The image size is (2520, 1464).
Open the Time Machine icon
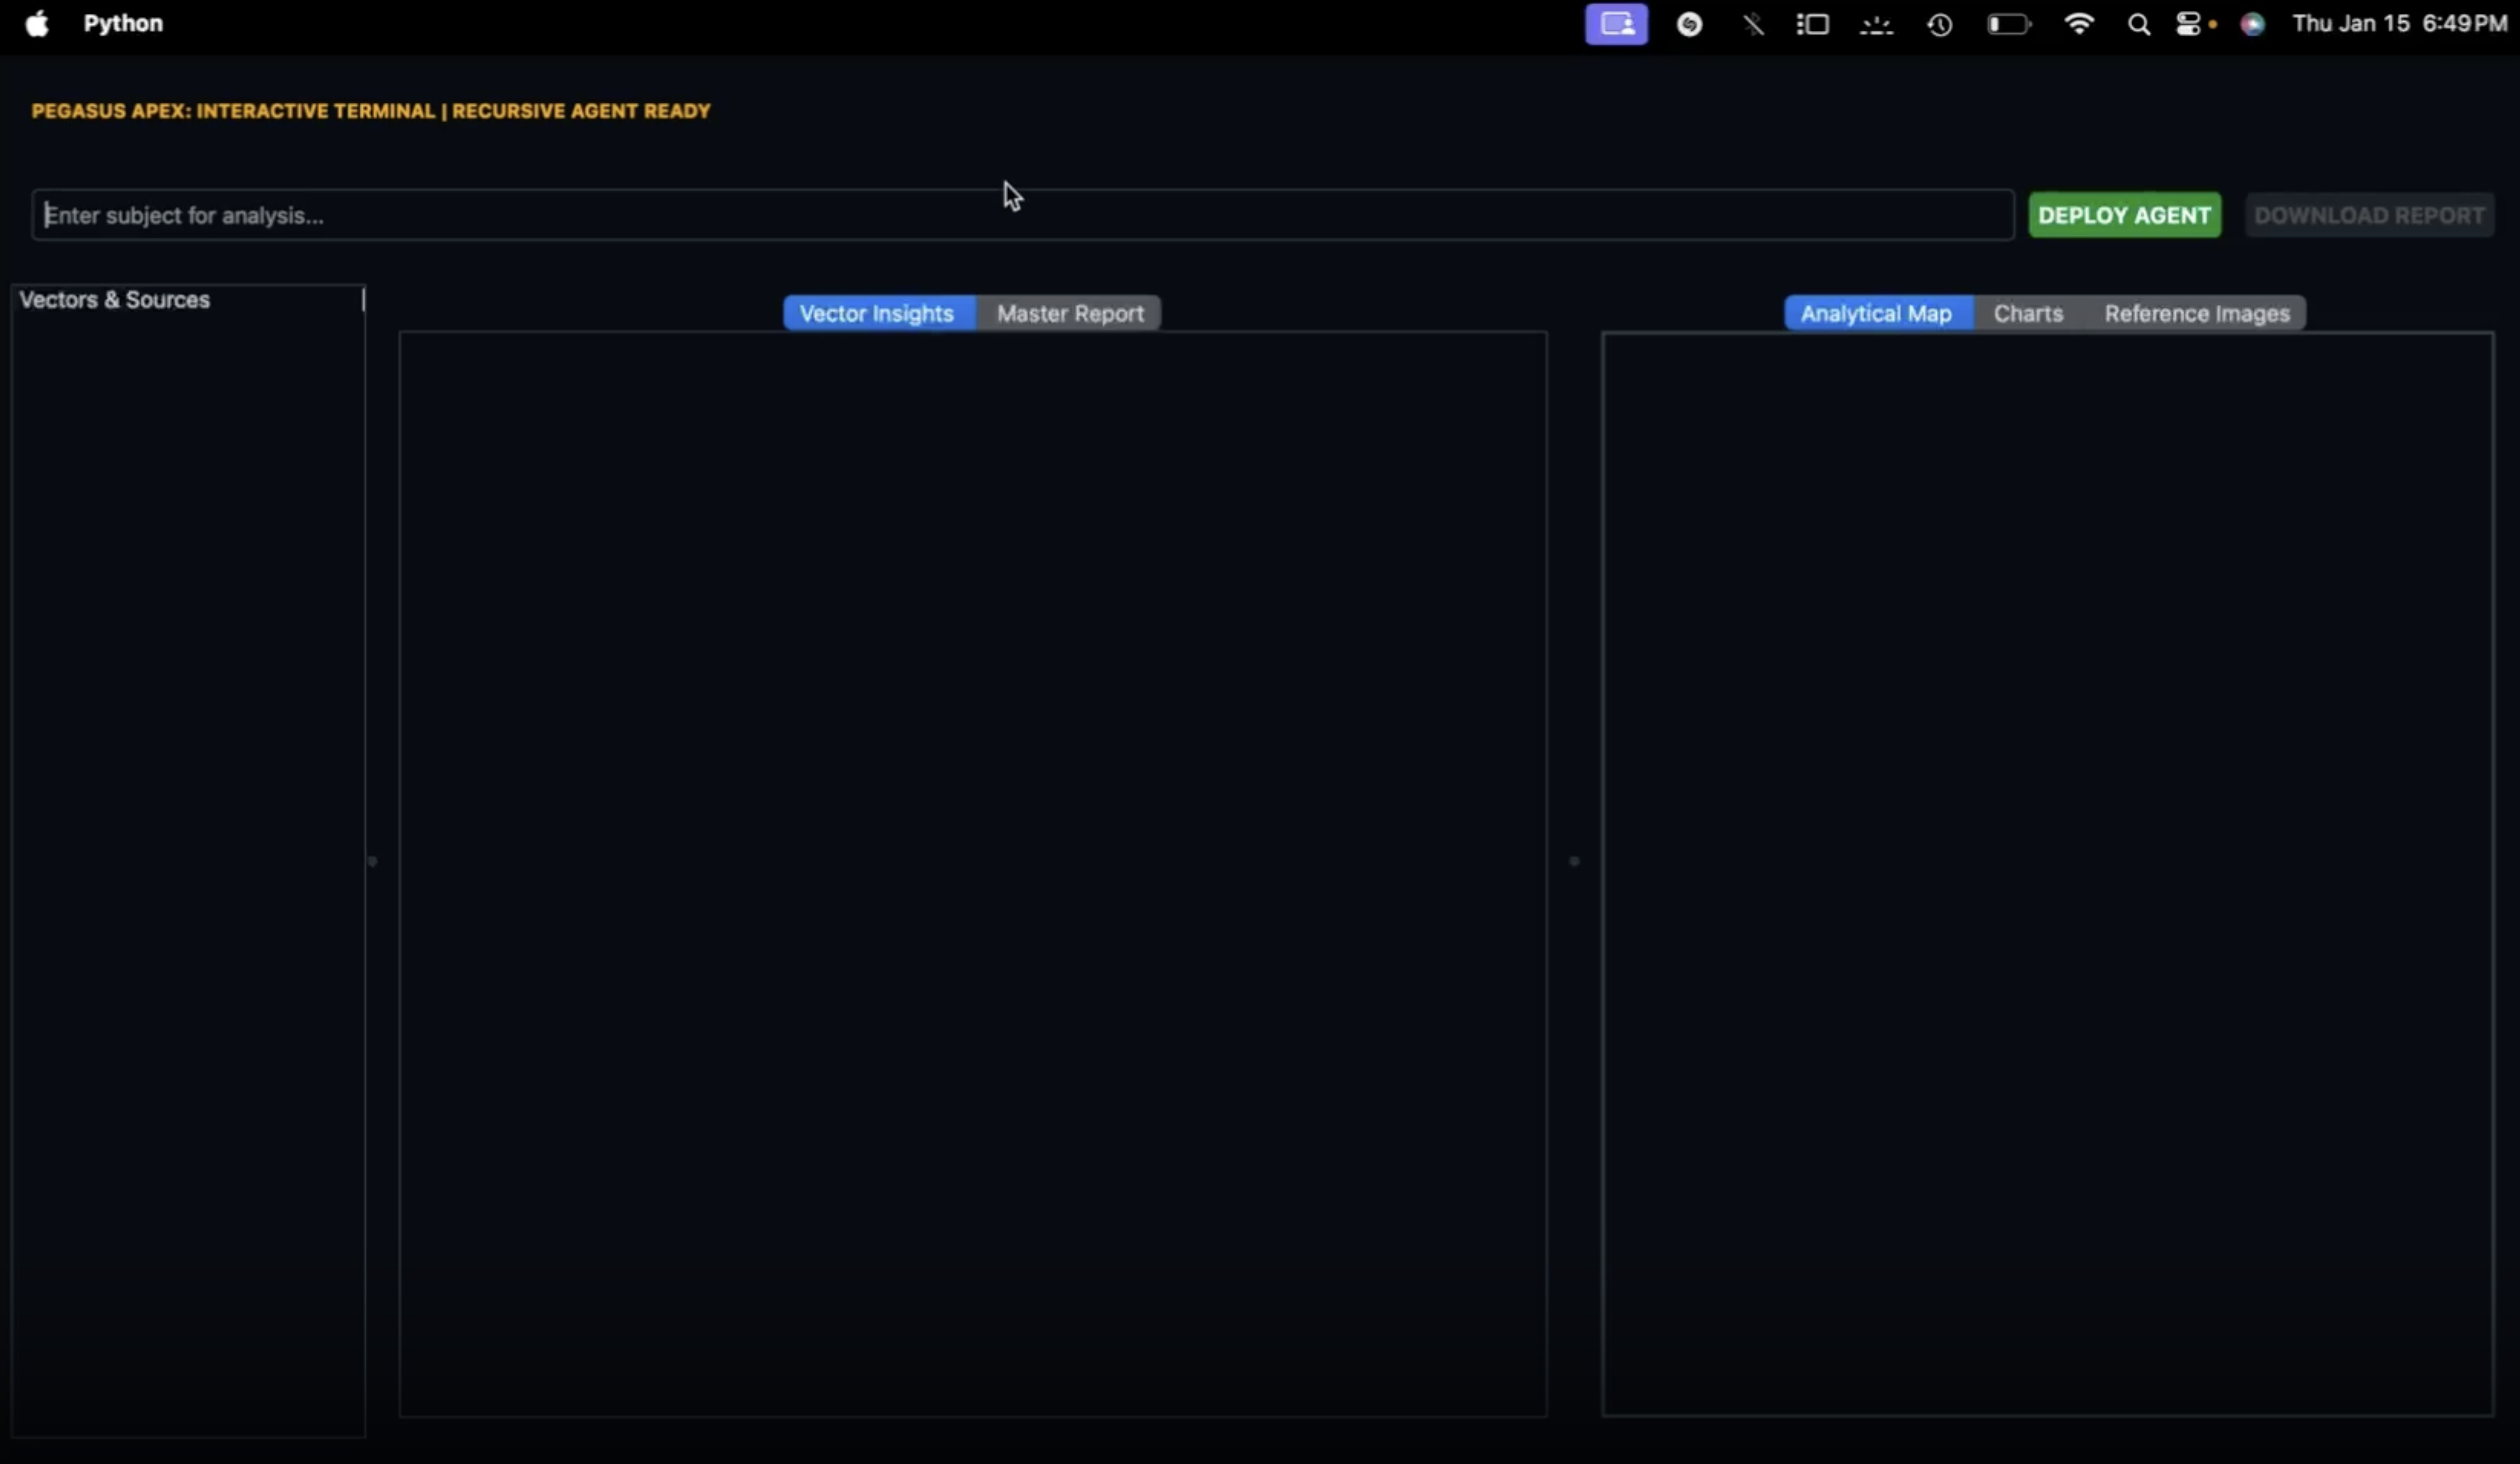1939,24
